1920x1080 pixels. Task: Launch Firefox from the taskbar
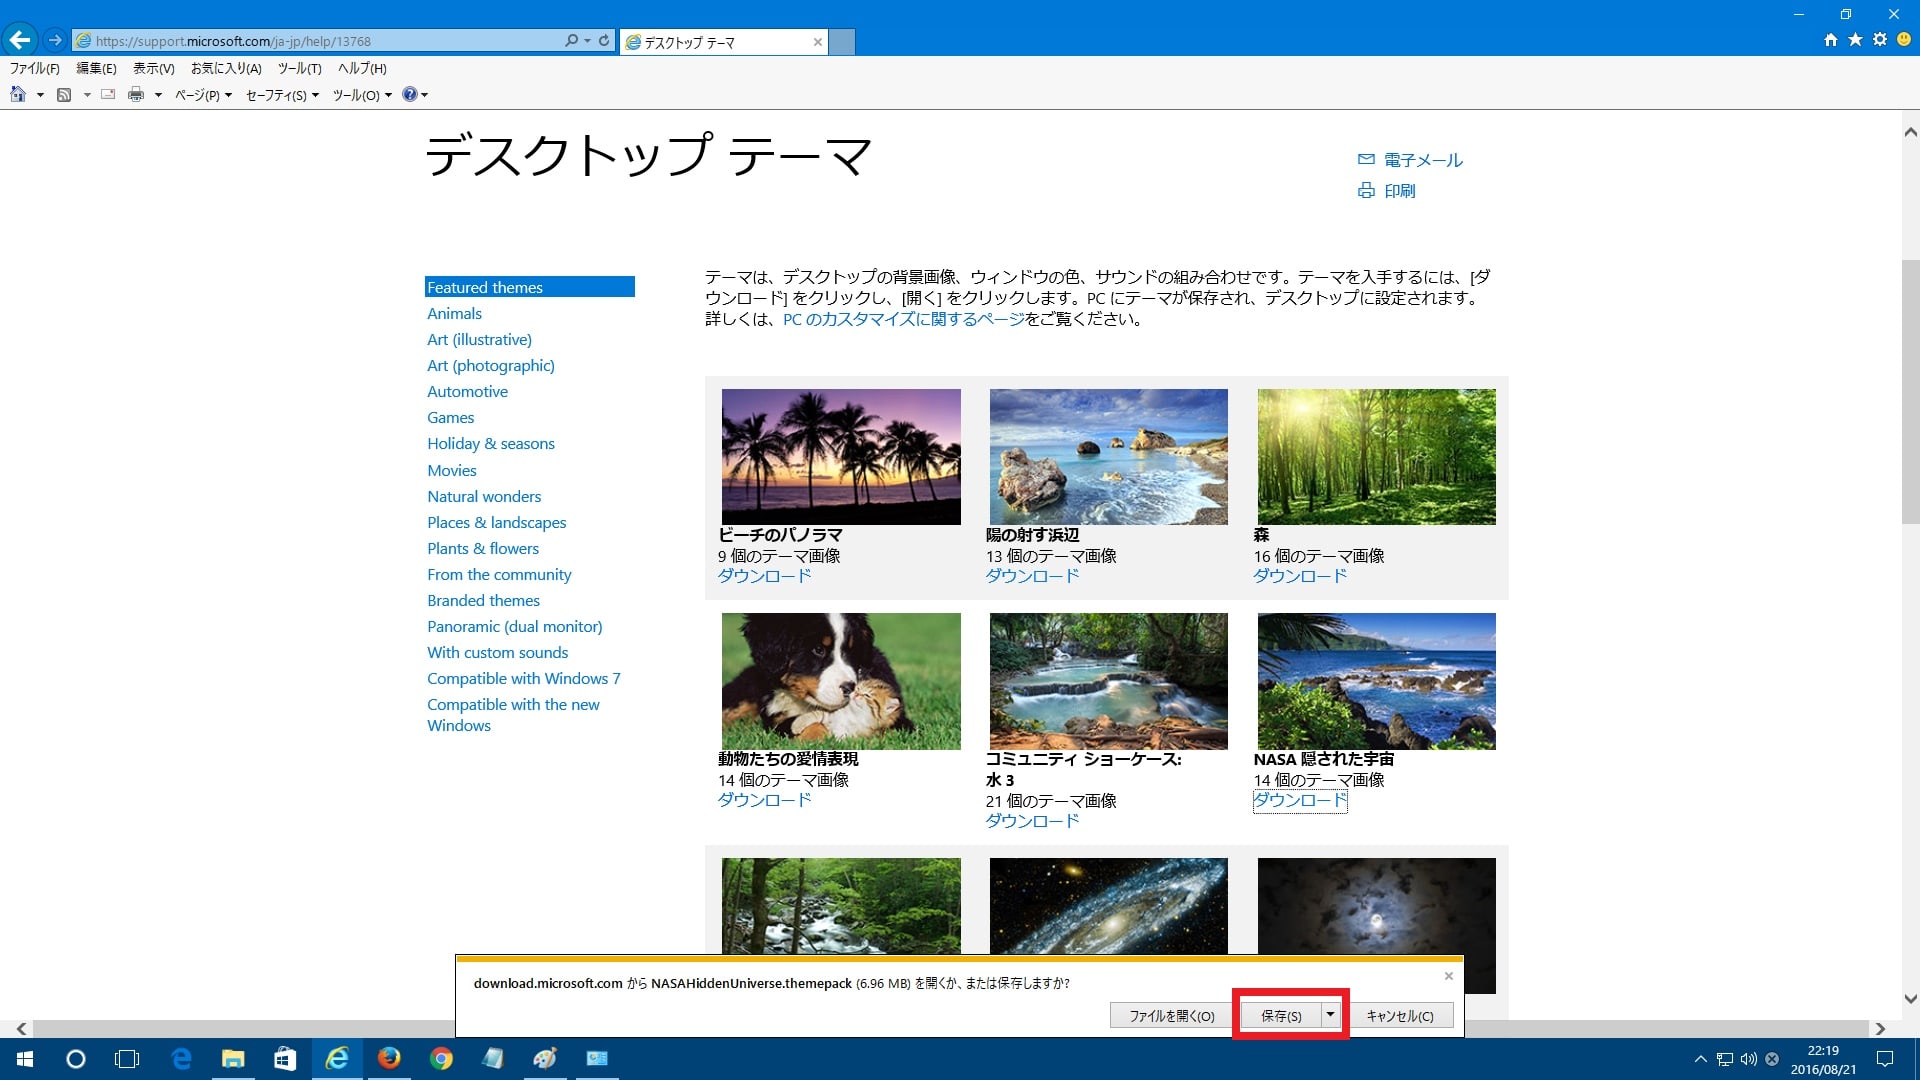click(x=389, y=1059)
